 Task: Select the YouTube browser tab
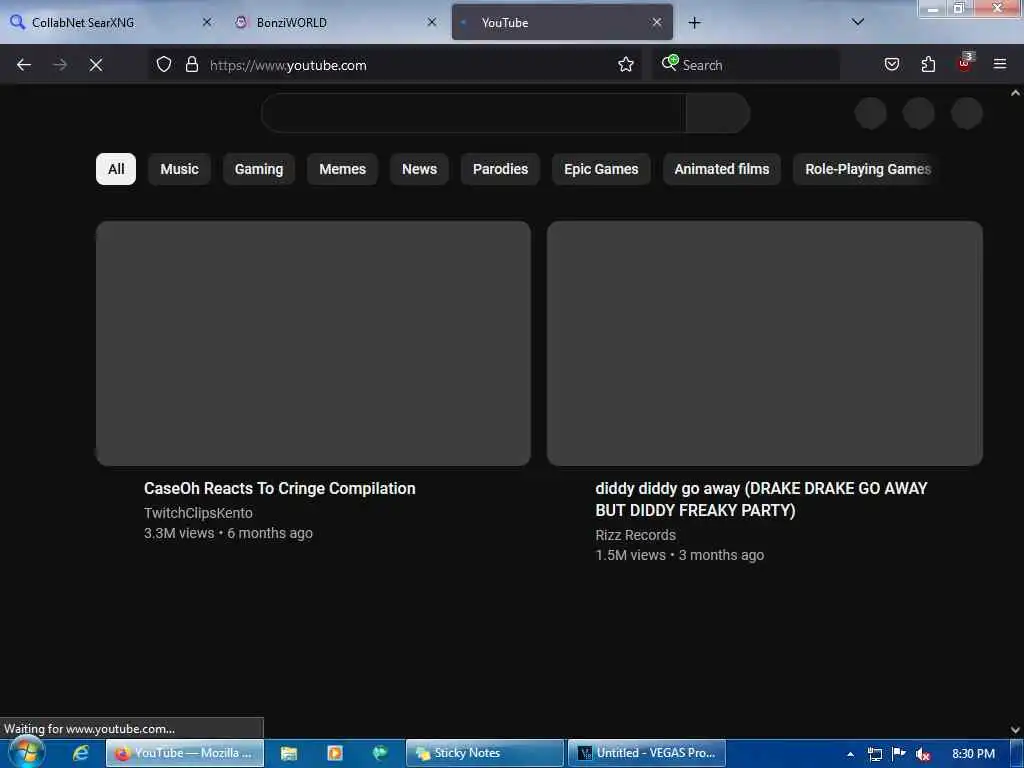tap(562, 22)
